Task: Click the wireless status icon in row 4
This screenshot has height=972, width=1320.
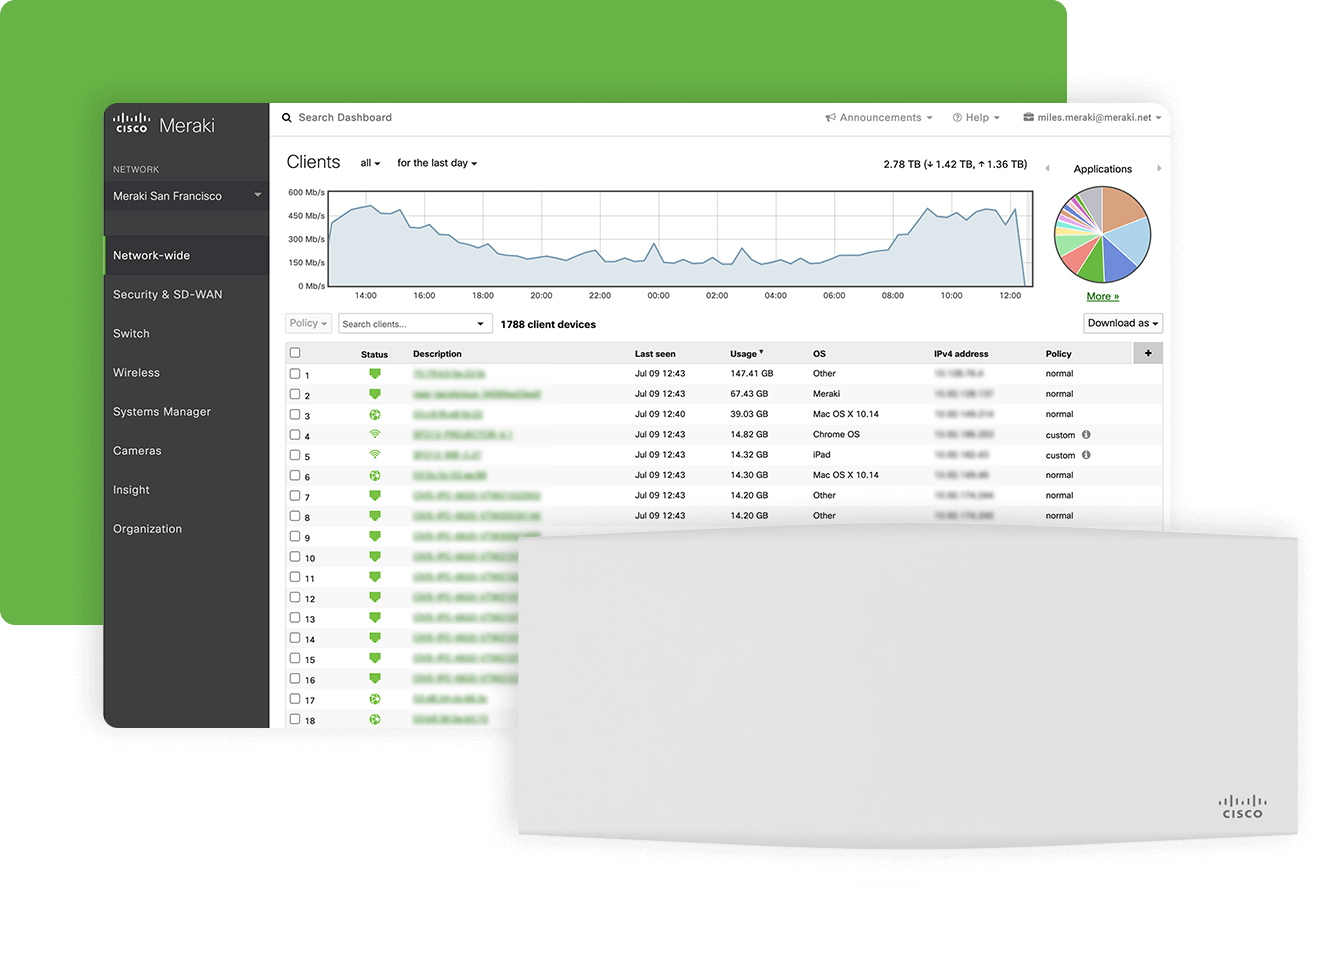Action: click(x=375, y=435)
